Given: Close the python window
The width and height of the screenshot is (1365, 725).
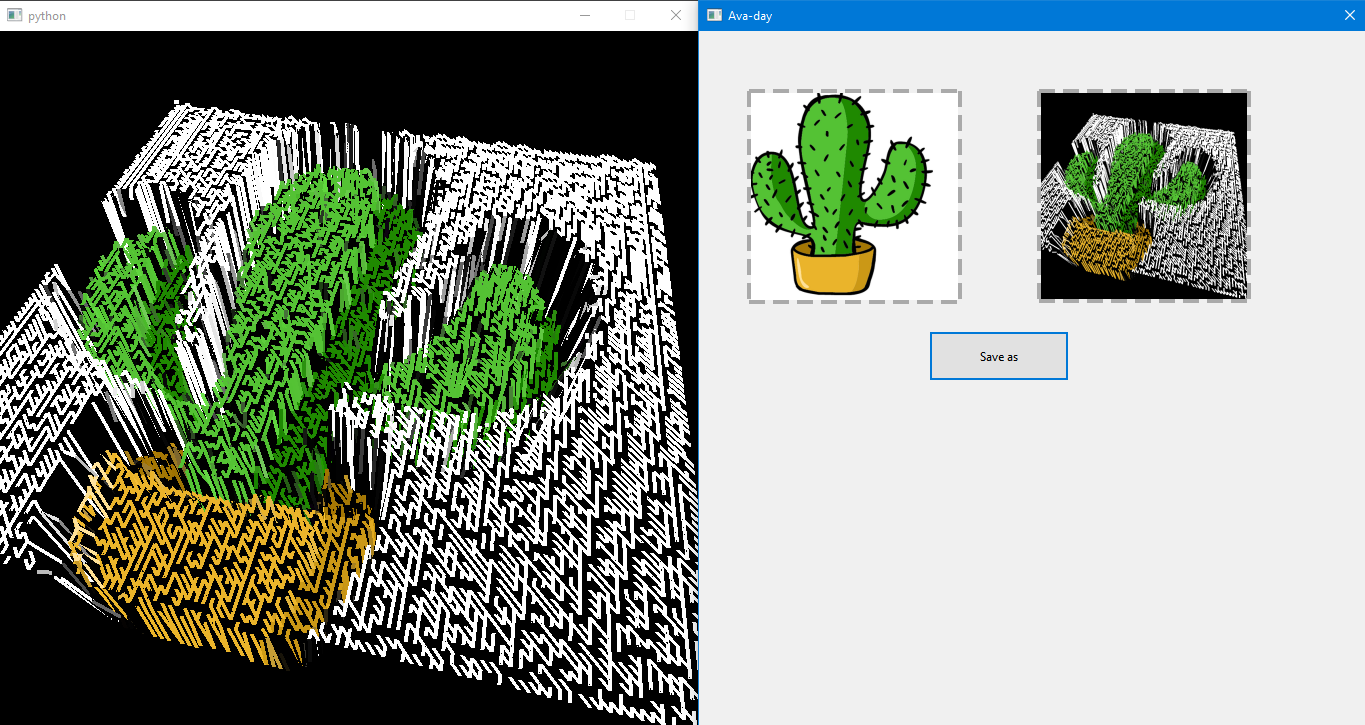Looking at the screenshot, I should point(676,15).
